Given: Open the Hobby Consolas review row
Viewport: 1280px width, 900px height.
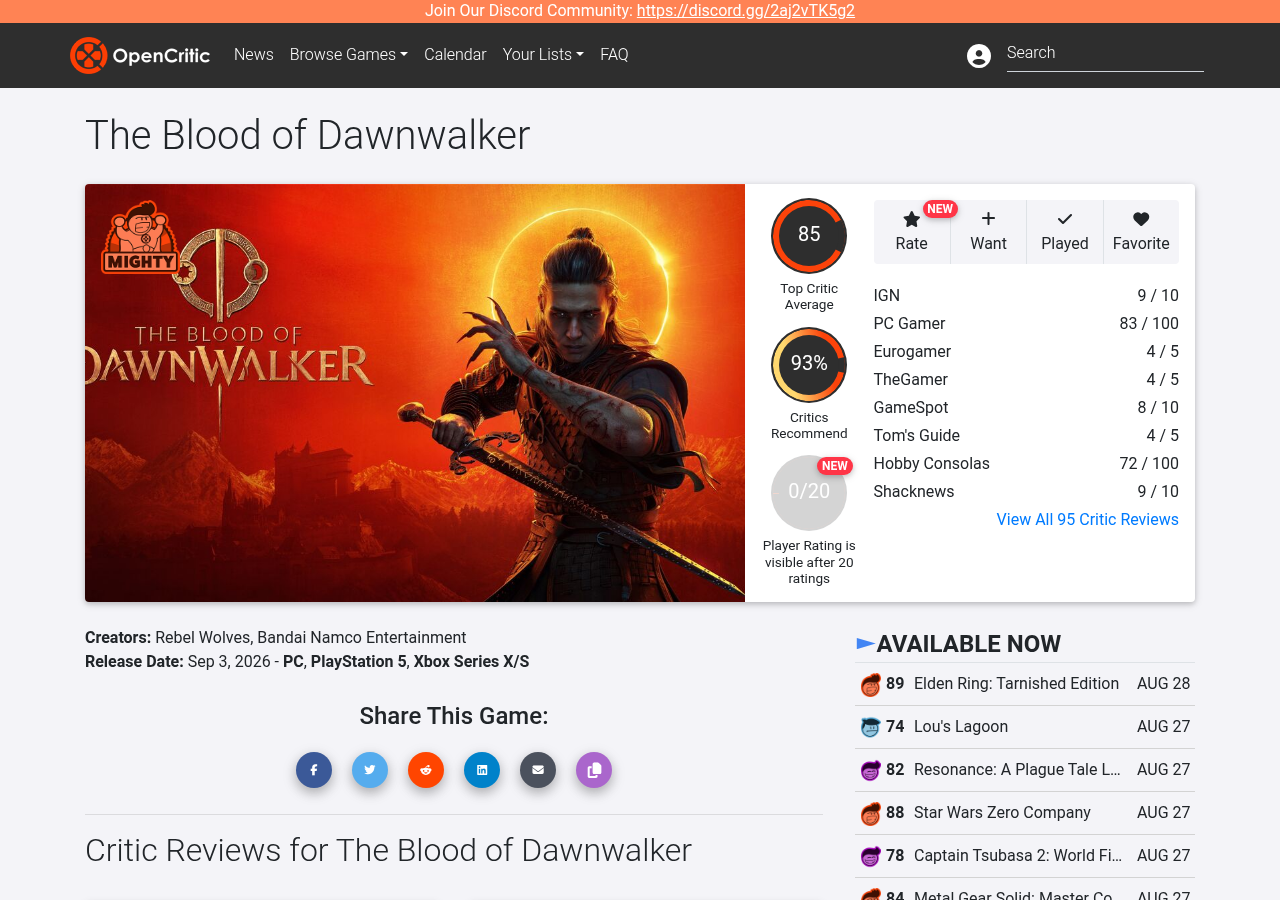Looking at the screenshot, I should (x=1026, y=464).
